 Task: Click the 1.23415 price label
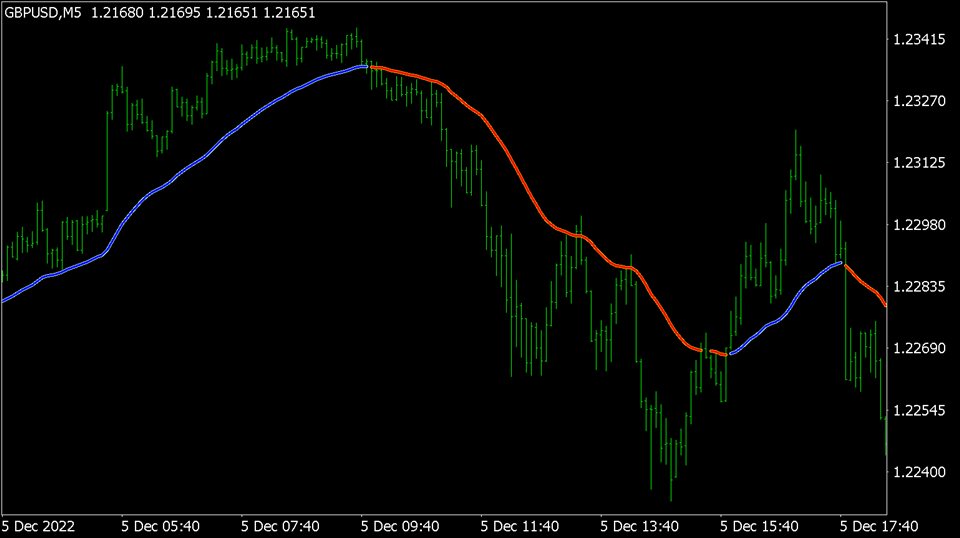(x=919, y=40)
